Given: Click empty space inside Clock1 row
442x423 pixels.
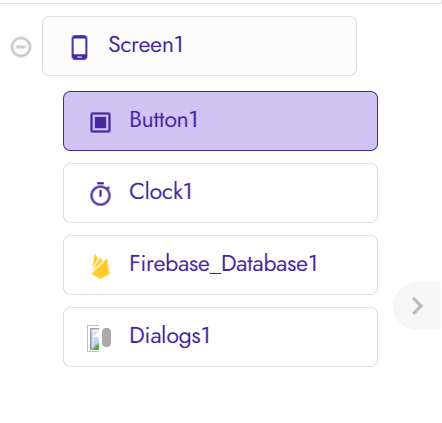Looking at the screenshot, I should (283, 193).
